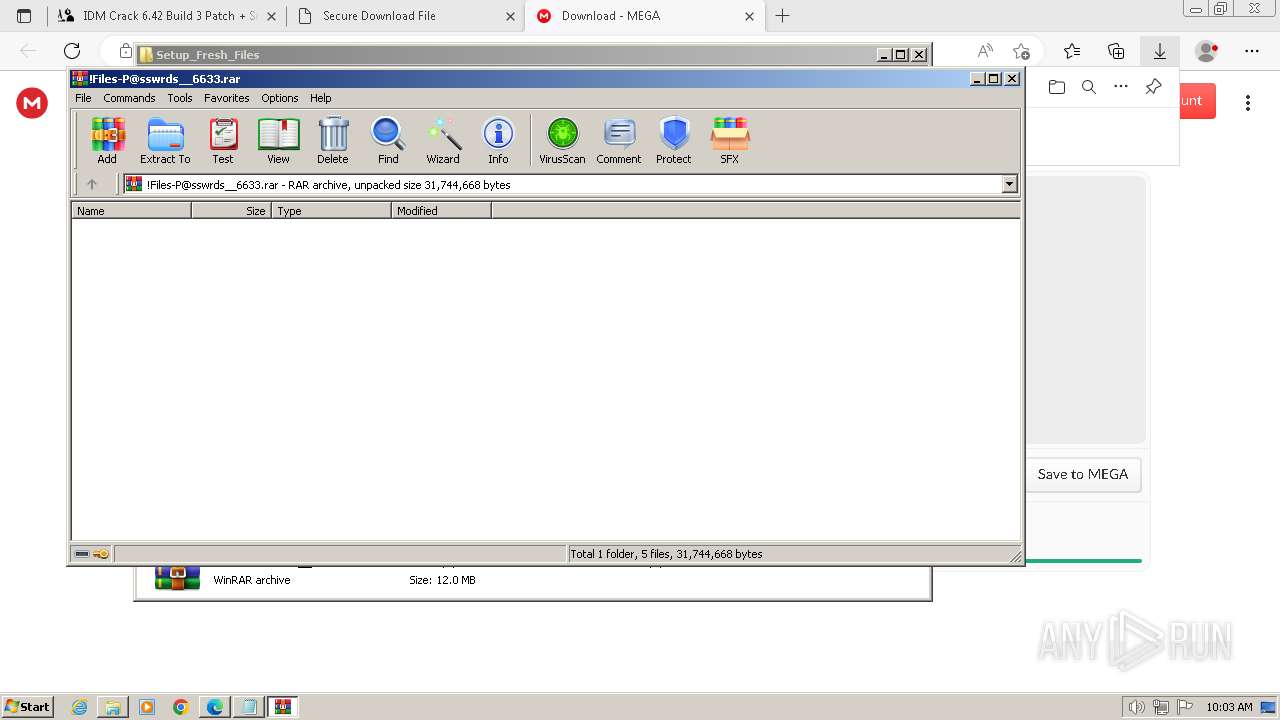Click the password key icon in status bar
Viewport: 1280px width, 720px height.
[x=101, y=554]
